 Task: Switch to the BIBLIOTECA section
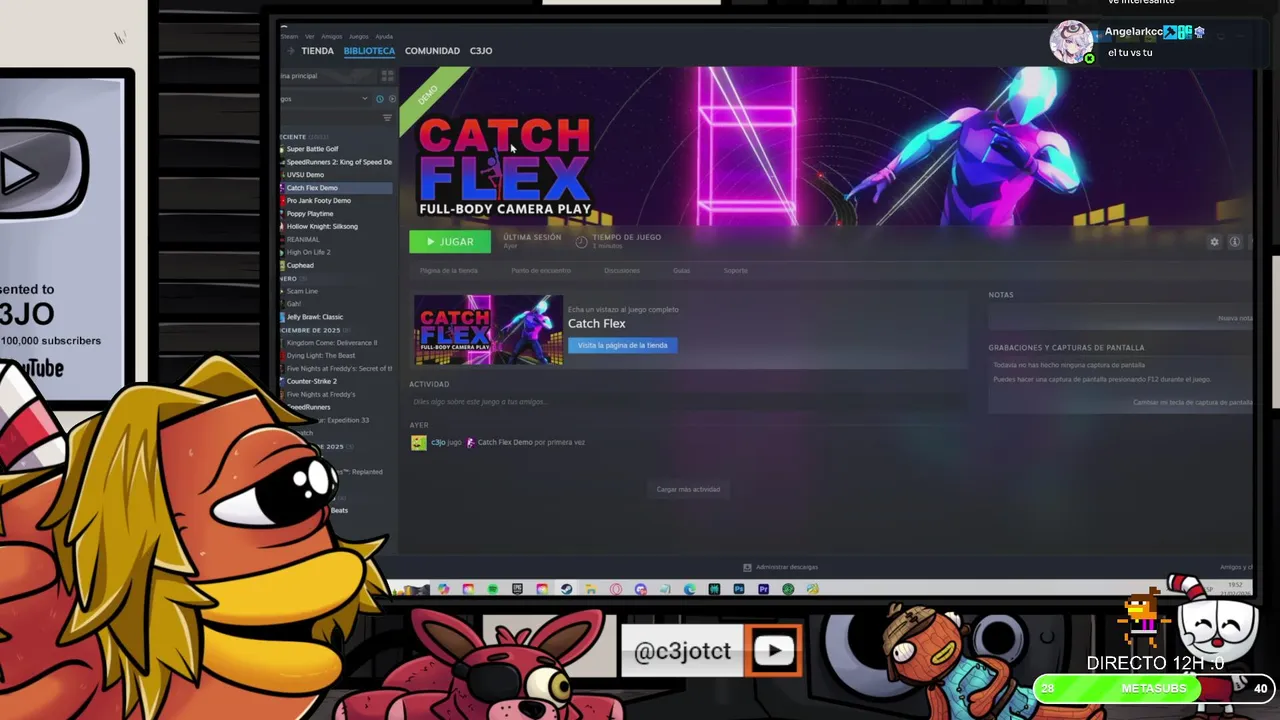(369, 51)
